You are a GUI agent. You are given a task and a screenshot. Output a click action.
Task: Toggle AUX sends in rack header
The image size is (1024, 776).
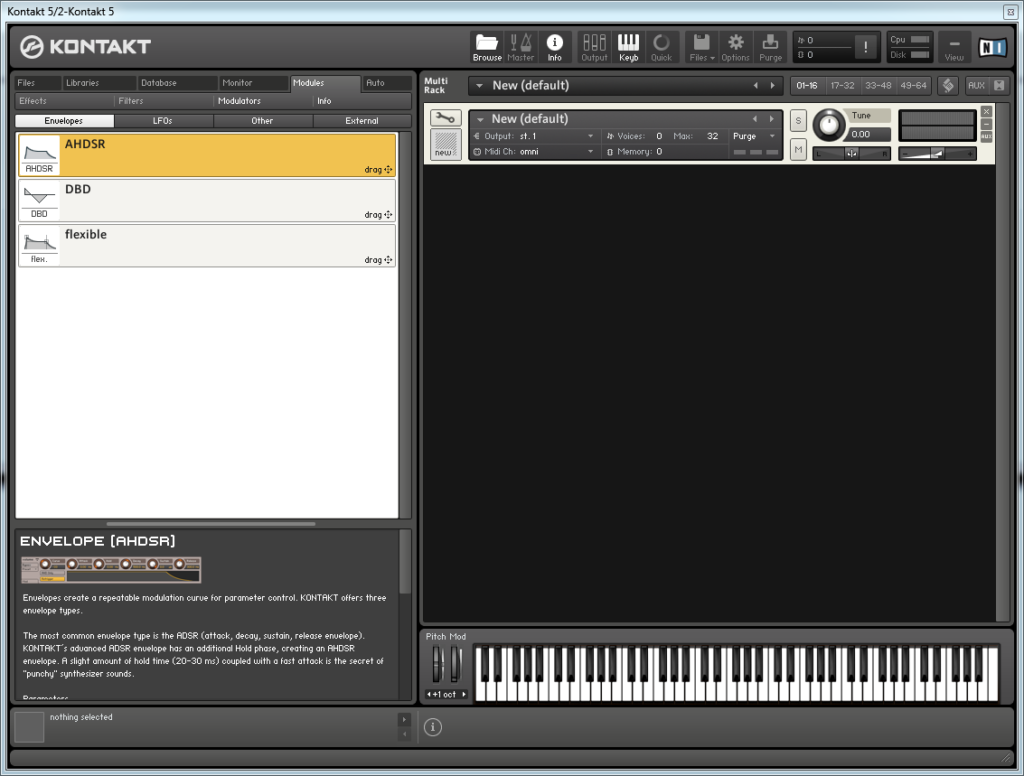(976, 86)
